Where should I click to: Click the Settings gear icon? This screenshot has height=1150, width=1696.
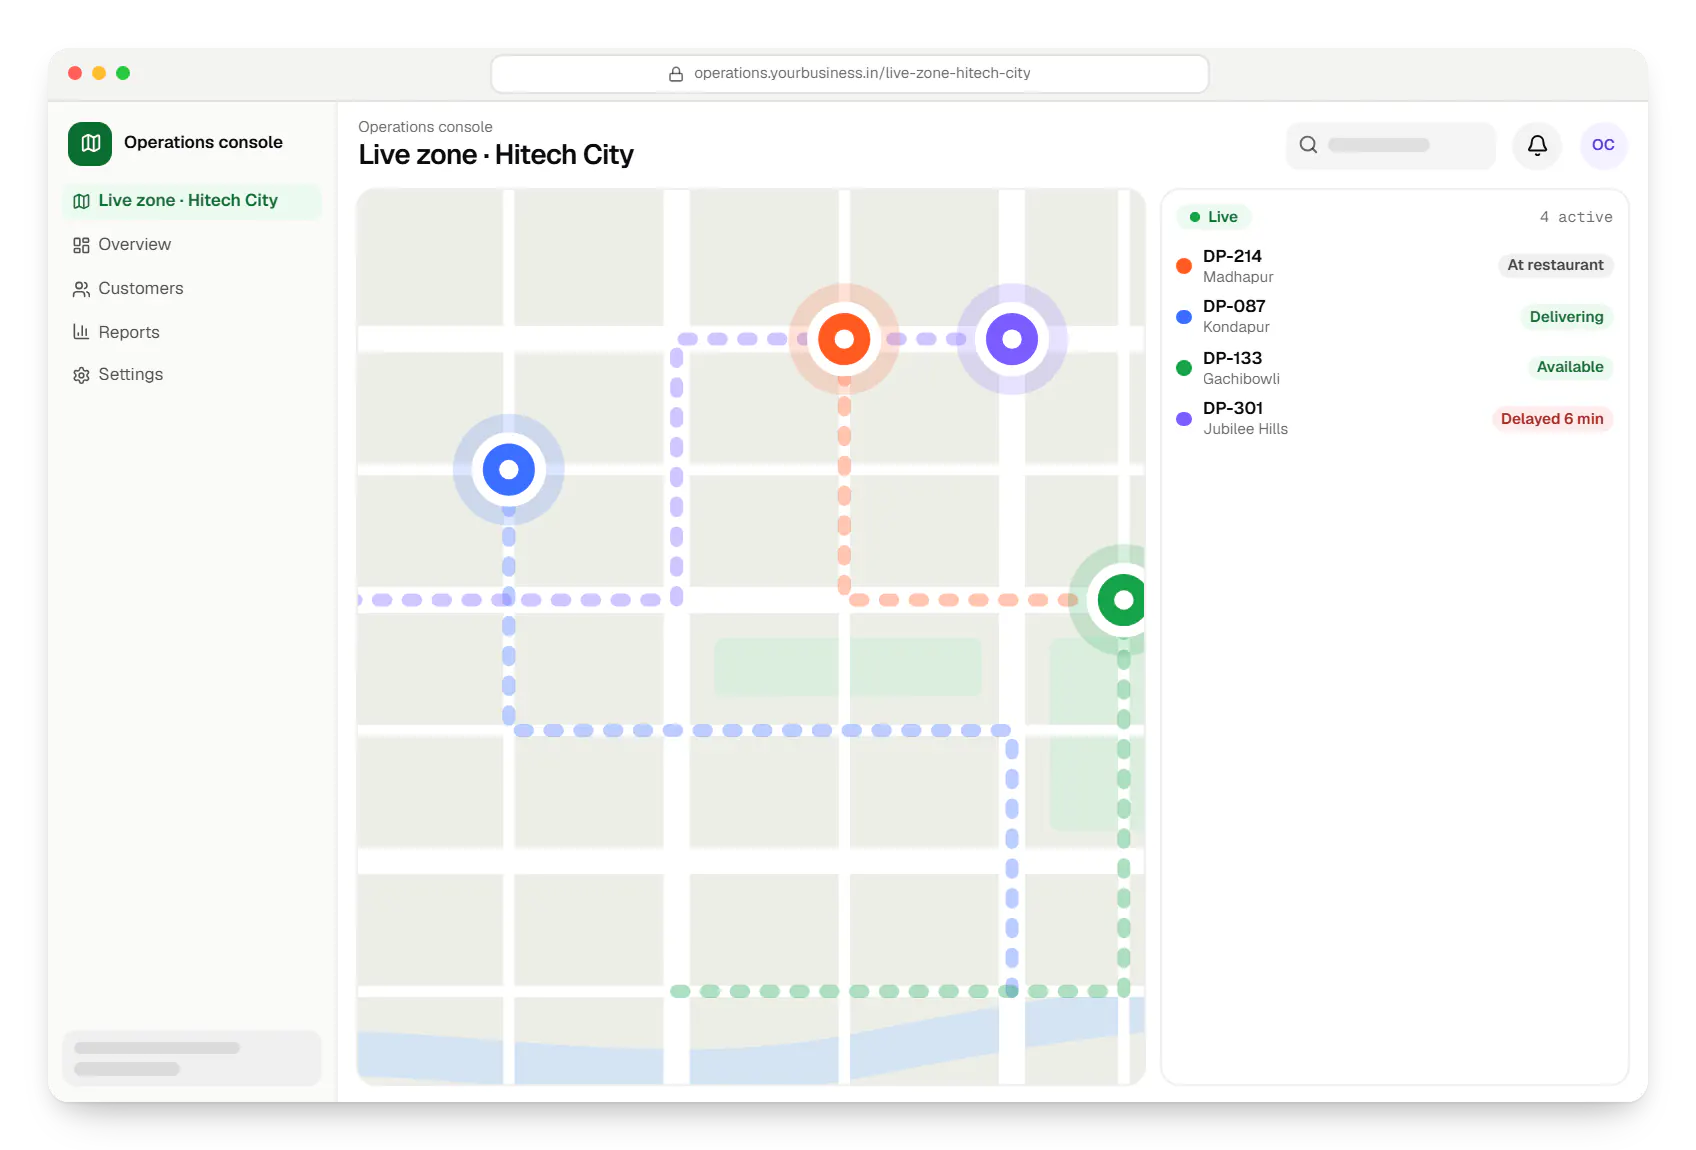[81, 375]
